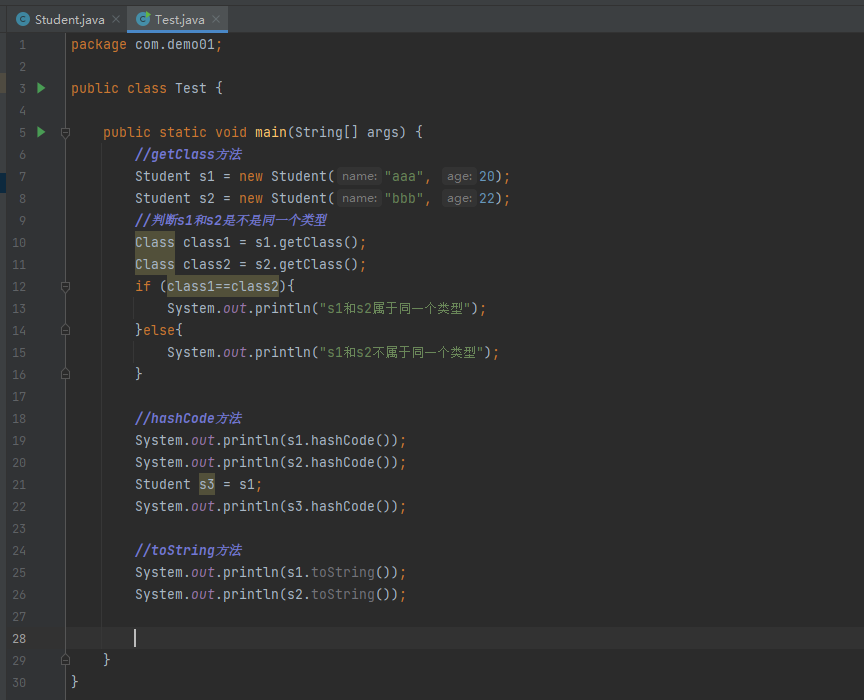Click the main method name
The image size is (864, 700).
click(x=271, y=132)
